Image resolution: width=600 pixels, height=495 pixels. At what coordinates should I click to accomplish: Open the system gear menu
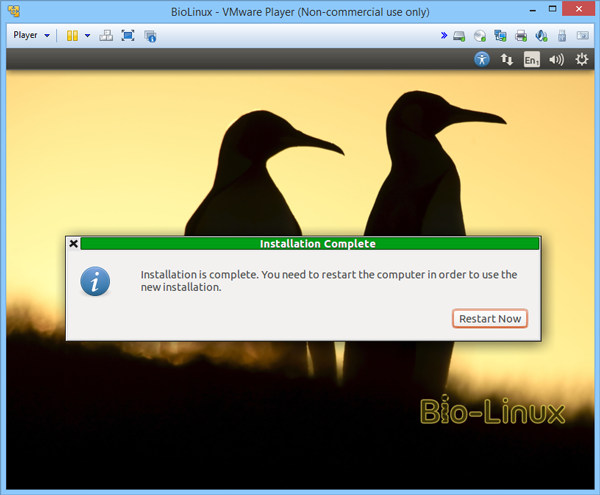click(581, 59)
